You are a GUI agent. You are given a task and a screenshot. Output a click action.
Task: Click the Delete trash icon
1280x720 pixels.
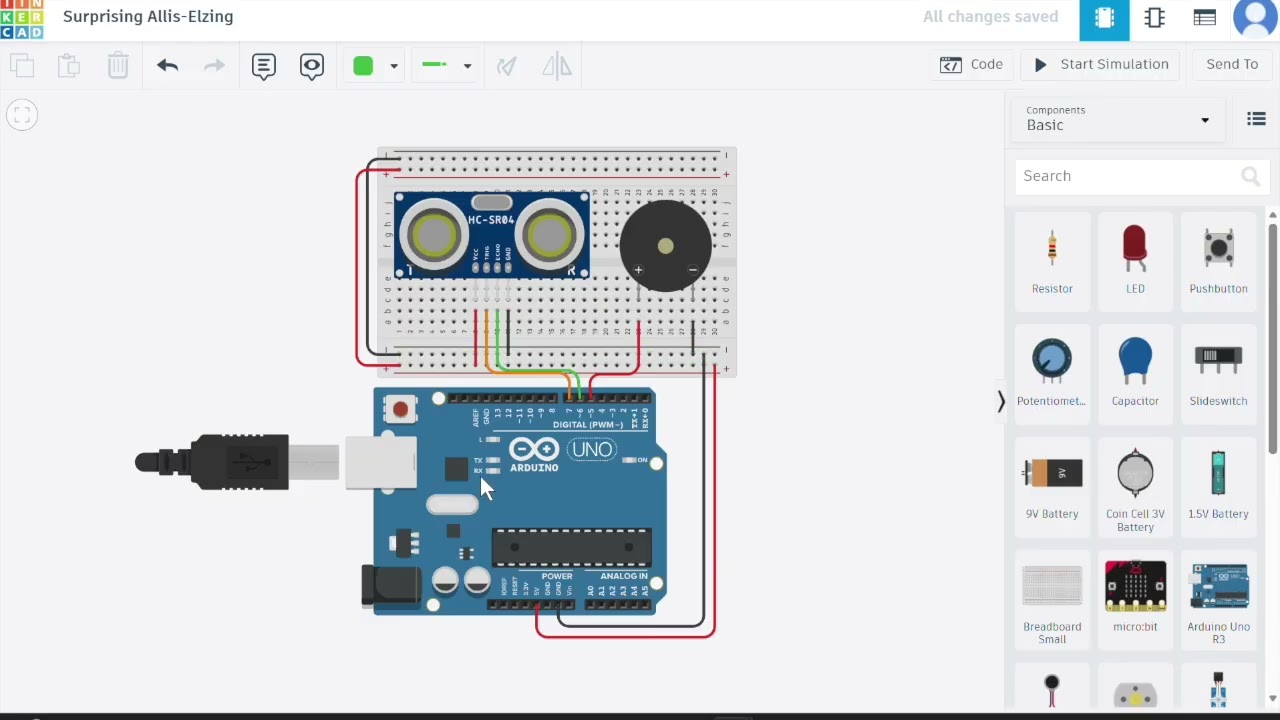pos(118,66)
